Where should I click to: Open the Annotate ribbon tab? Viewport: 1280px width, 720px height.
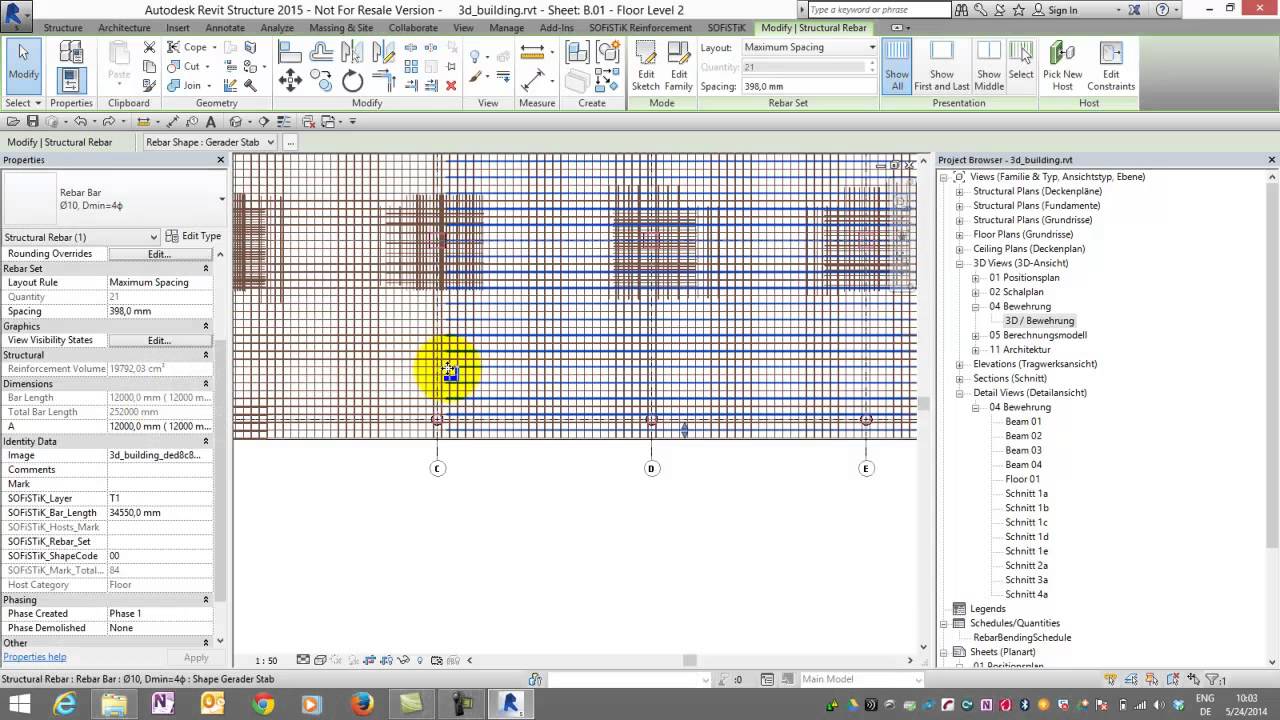click(225, 28)
